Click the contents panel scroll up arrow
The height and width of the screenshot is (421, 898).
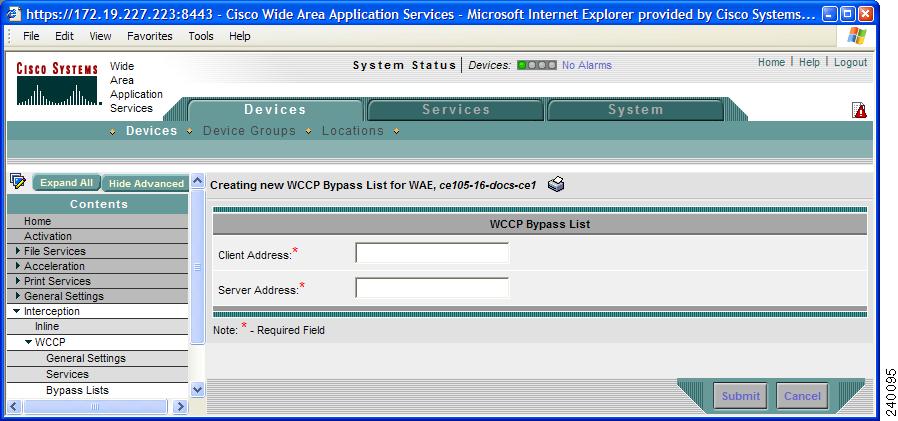coord(197,181)
